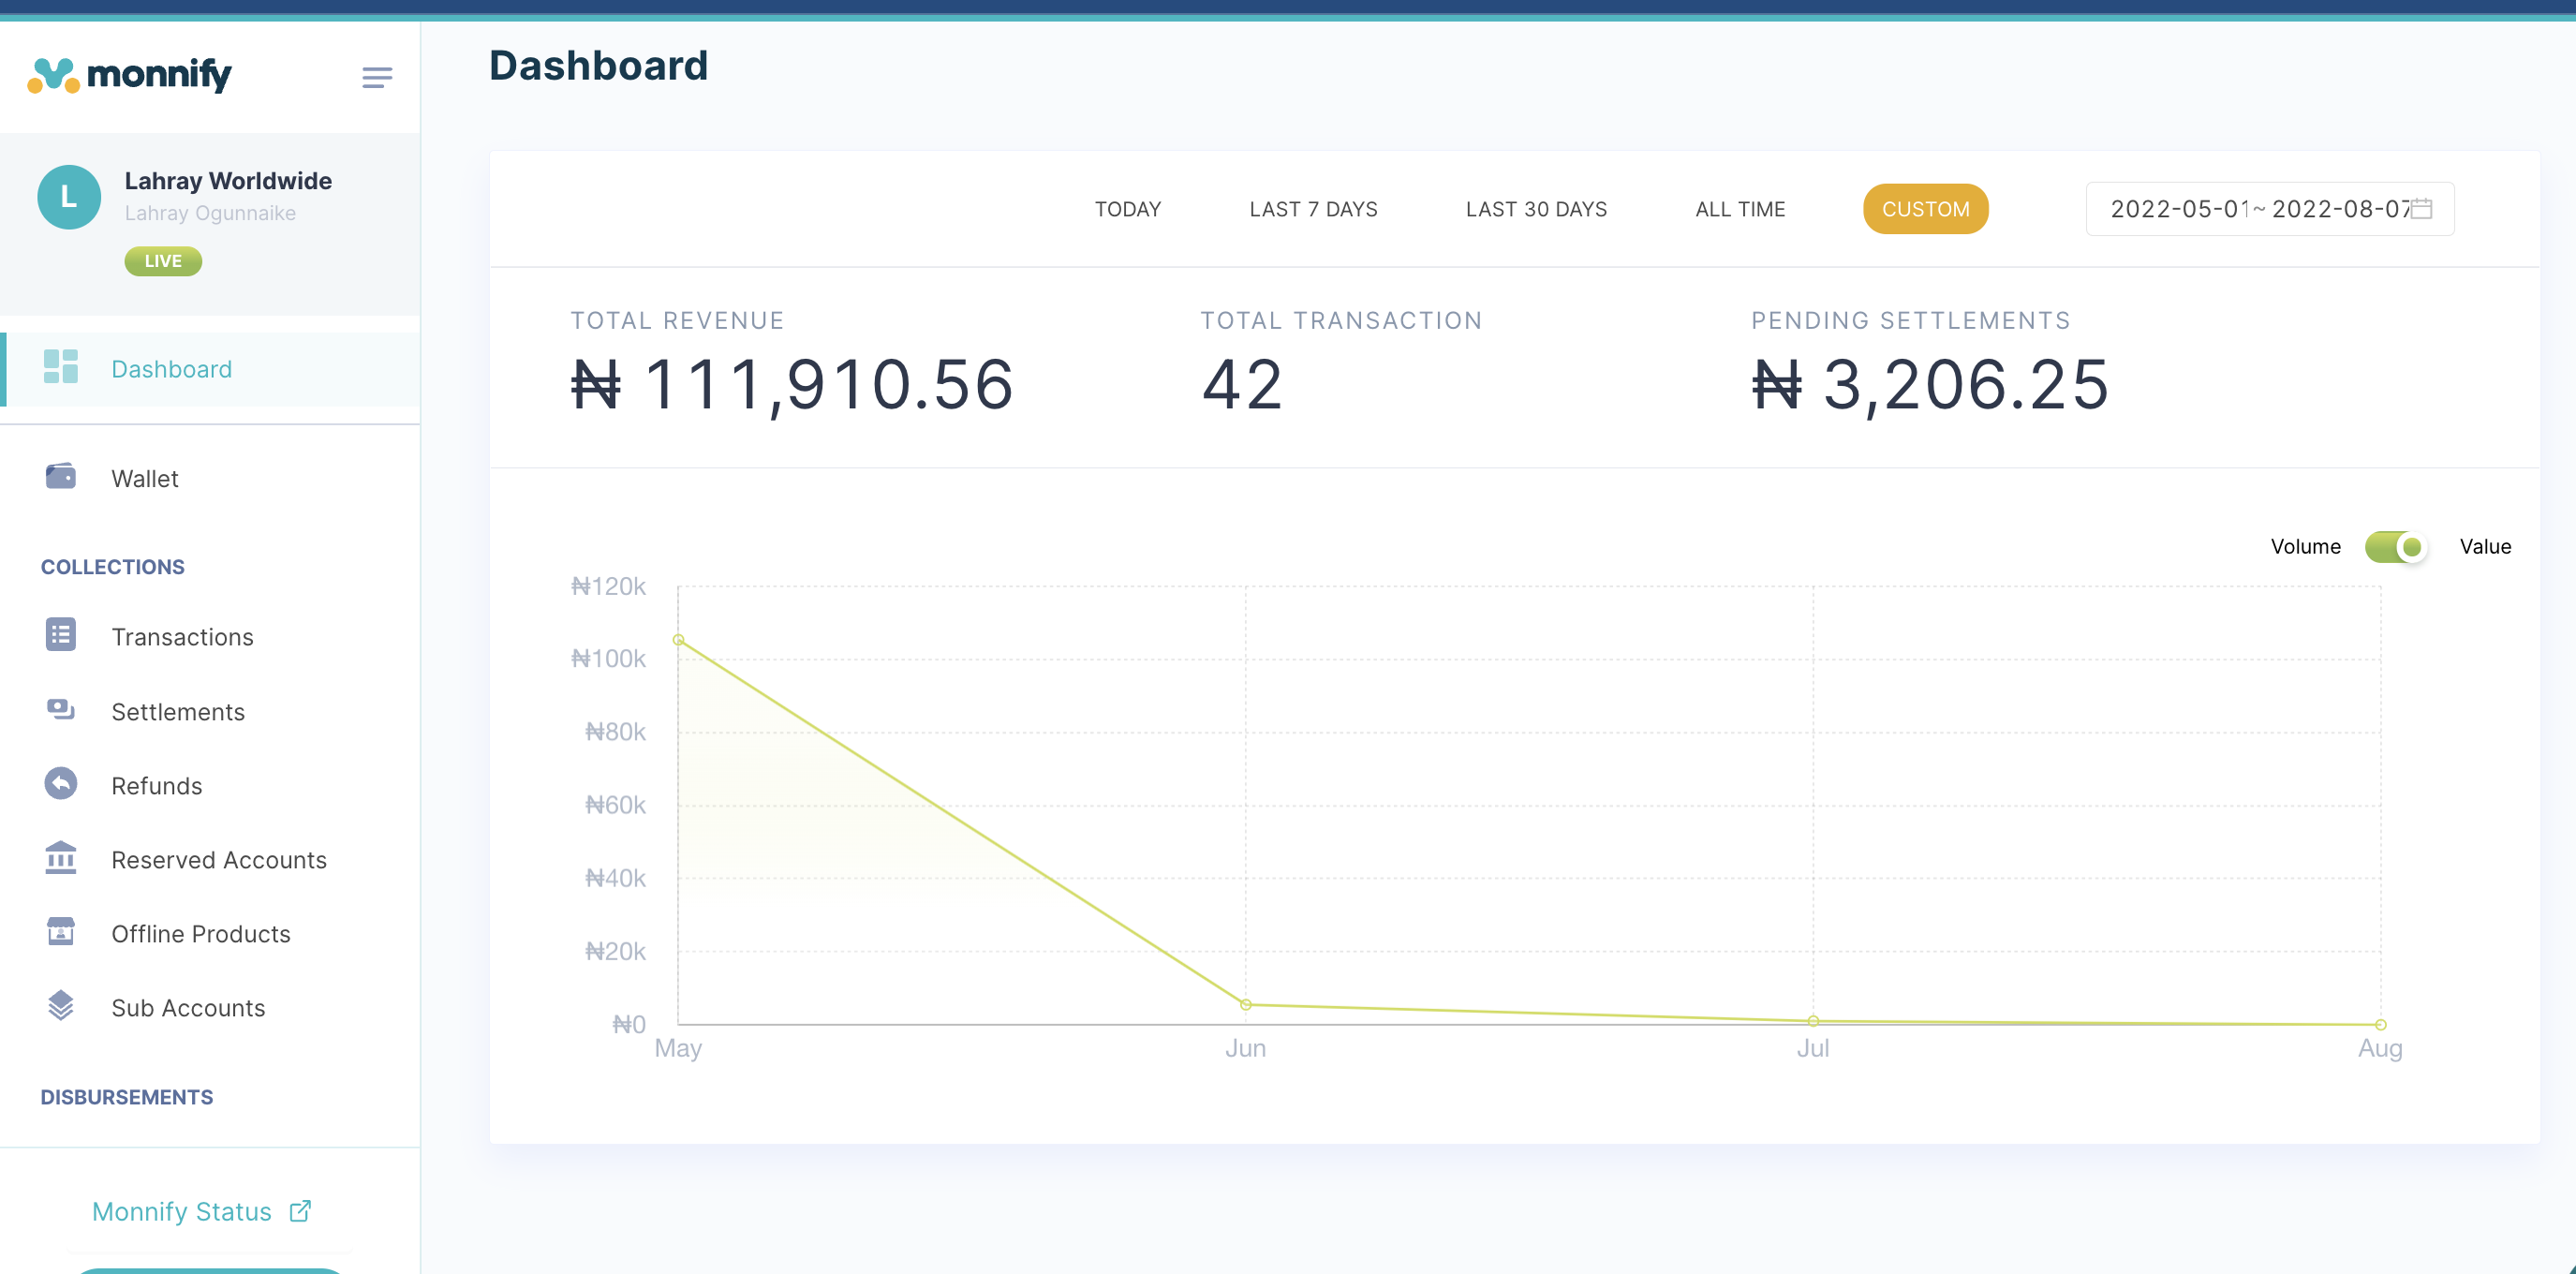The width and height of the screenshot is (2576, 1274).
Task: Switch to LAST 30 DAYS range
Action: [1535, 209]
